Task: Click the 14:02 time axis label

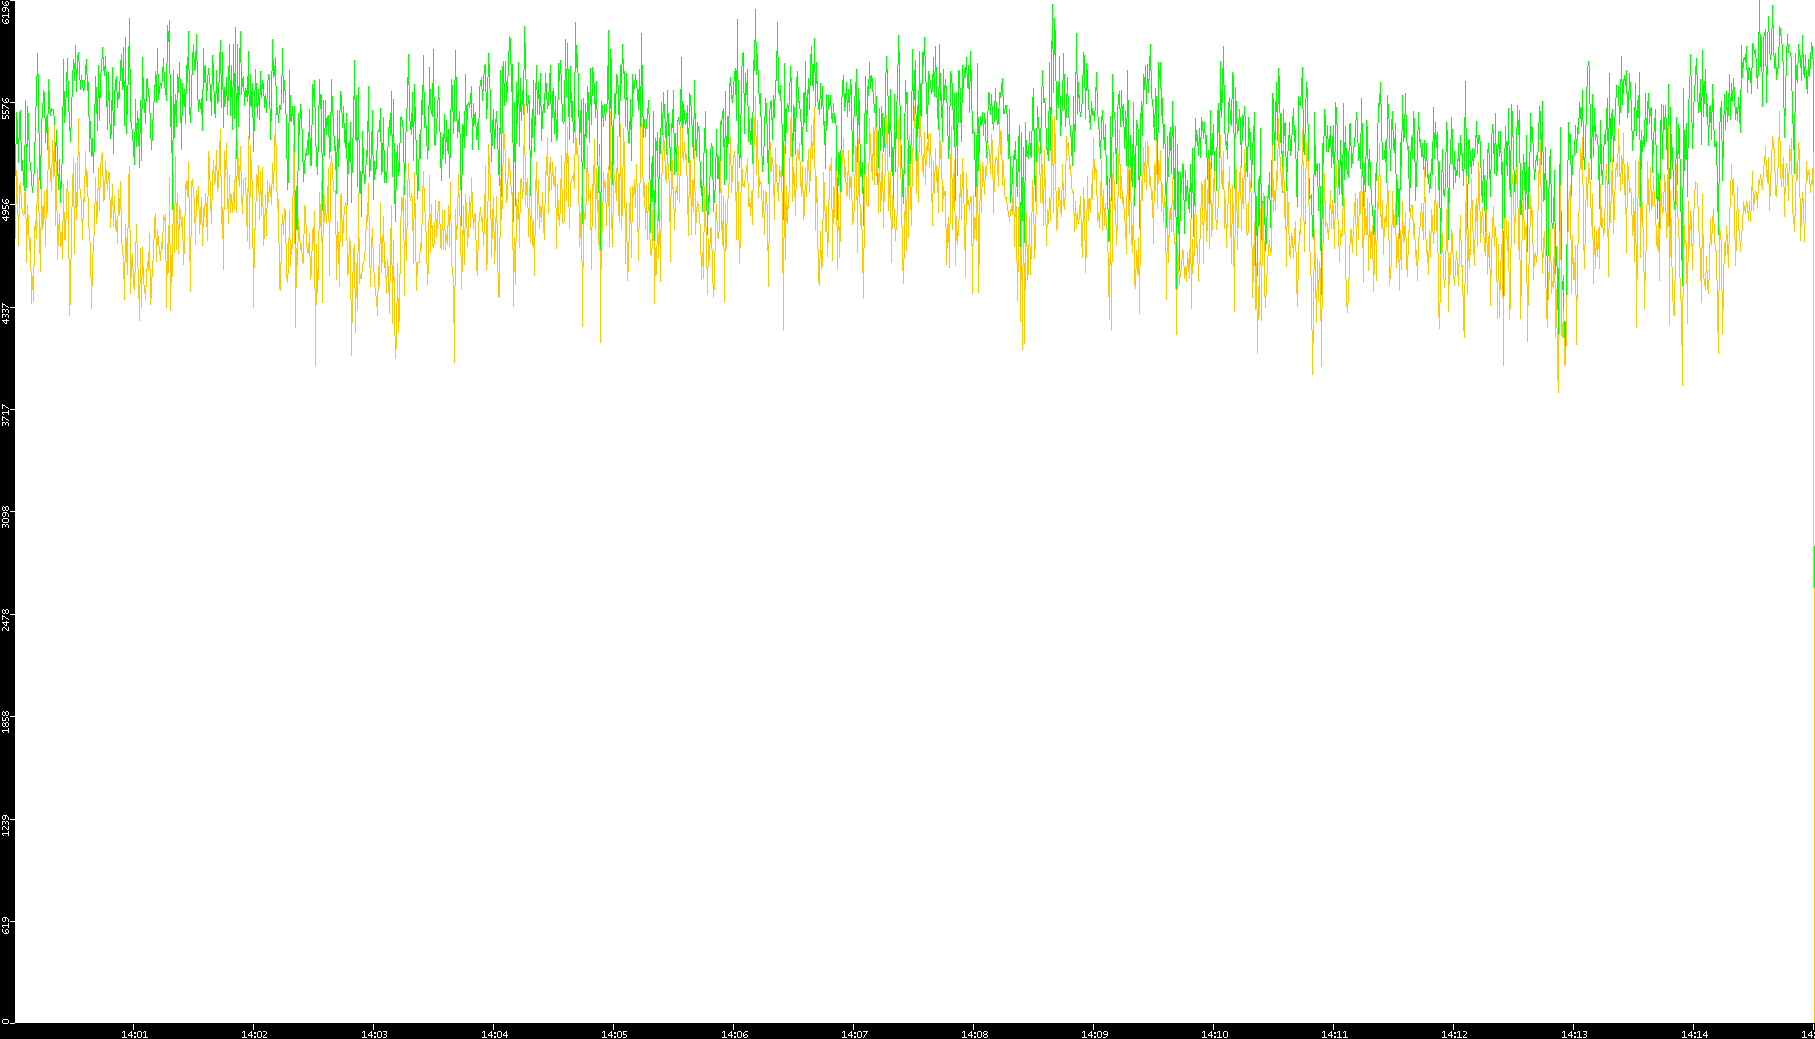Action: tap(254, 1034)
